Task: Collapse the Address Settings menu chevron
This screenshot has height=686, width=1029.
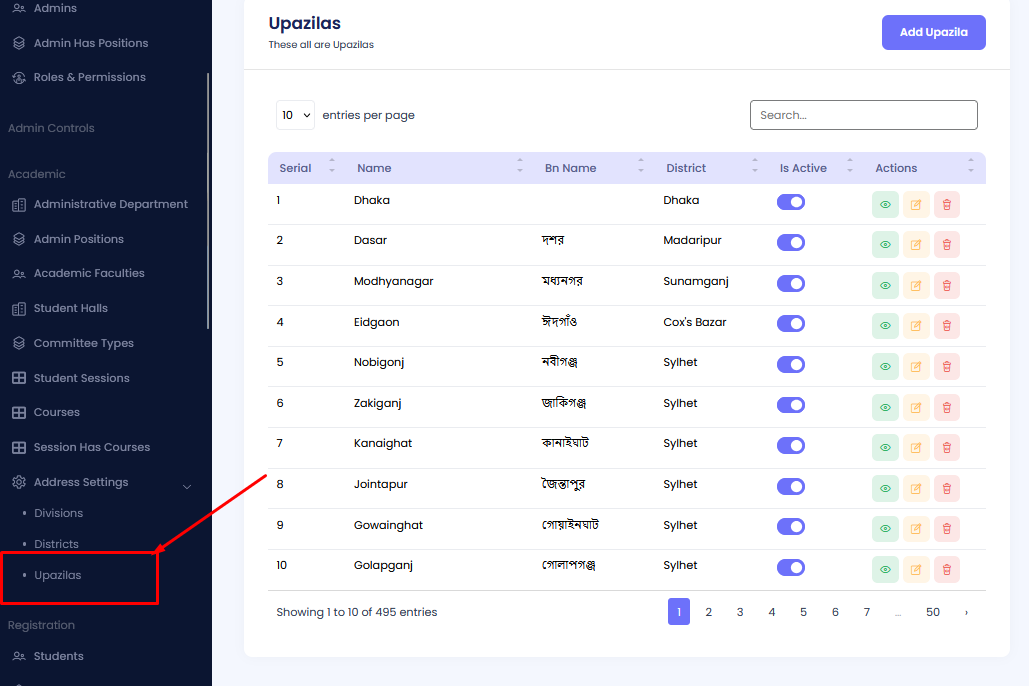Action: (x=187, y=487)
